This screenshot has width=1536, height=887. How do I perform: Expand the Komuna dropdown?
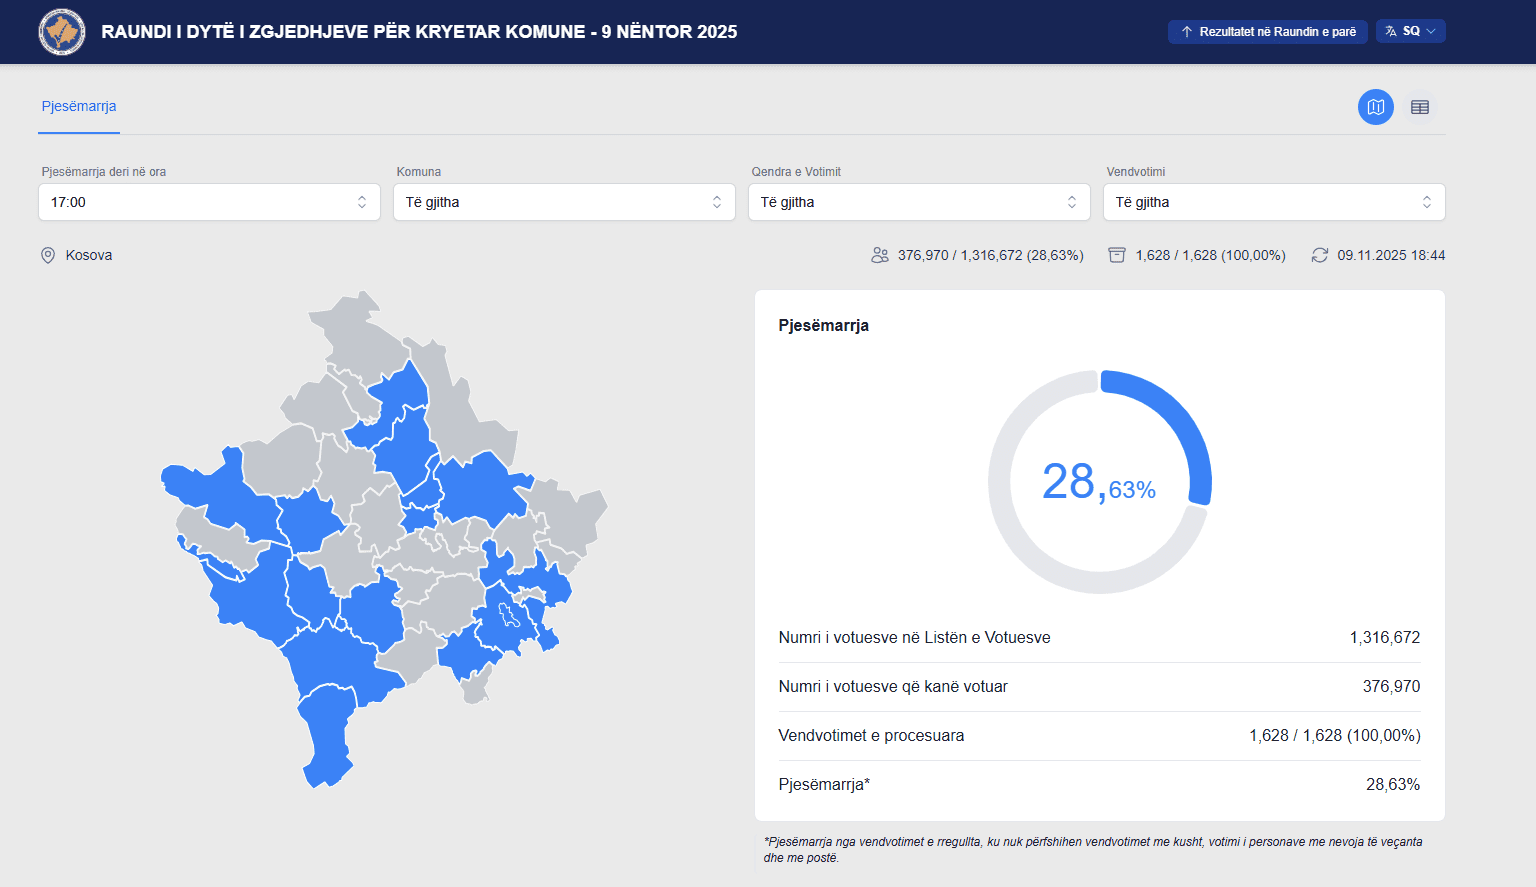point(564,202)
